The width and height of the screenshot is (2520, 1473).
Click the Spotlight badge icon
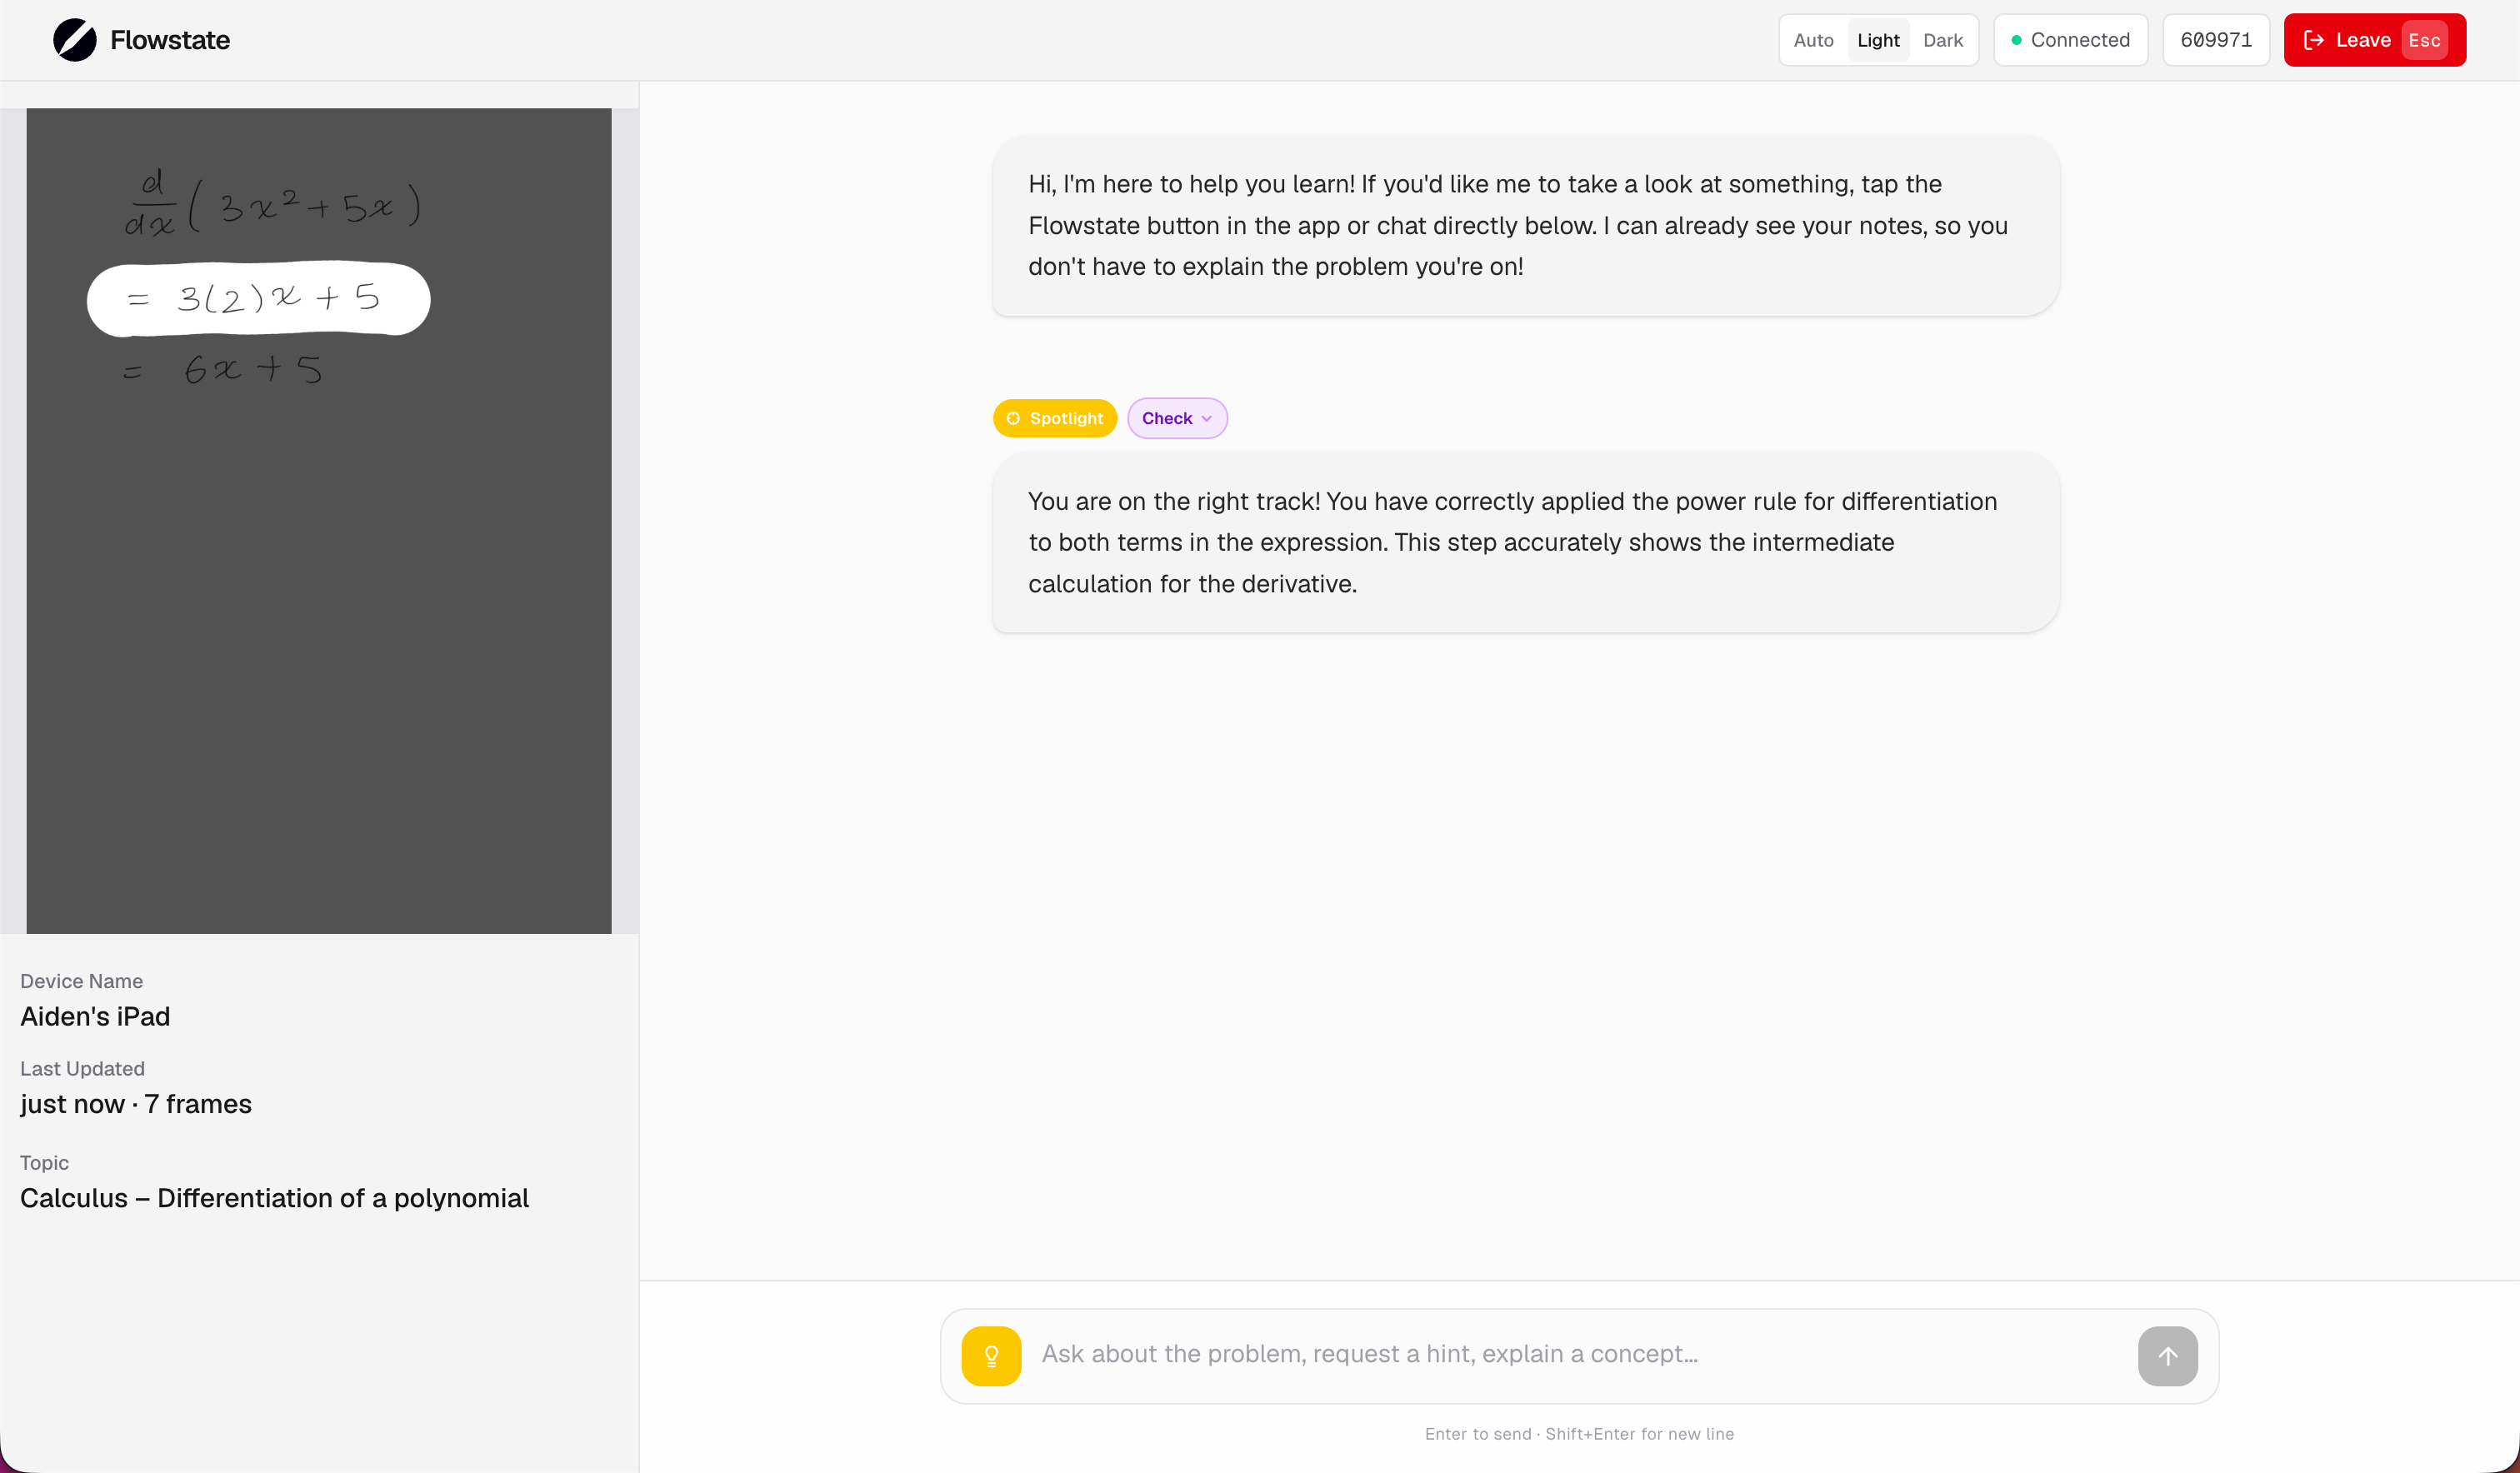tap(1013, 418)
